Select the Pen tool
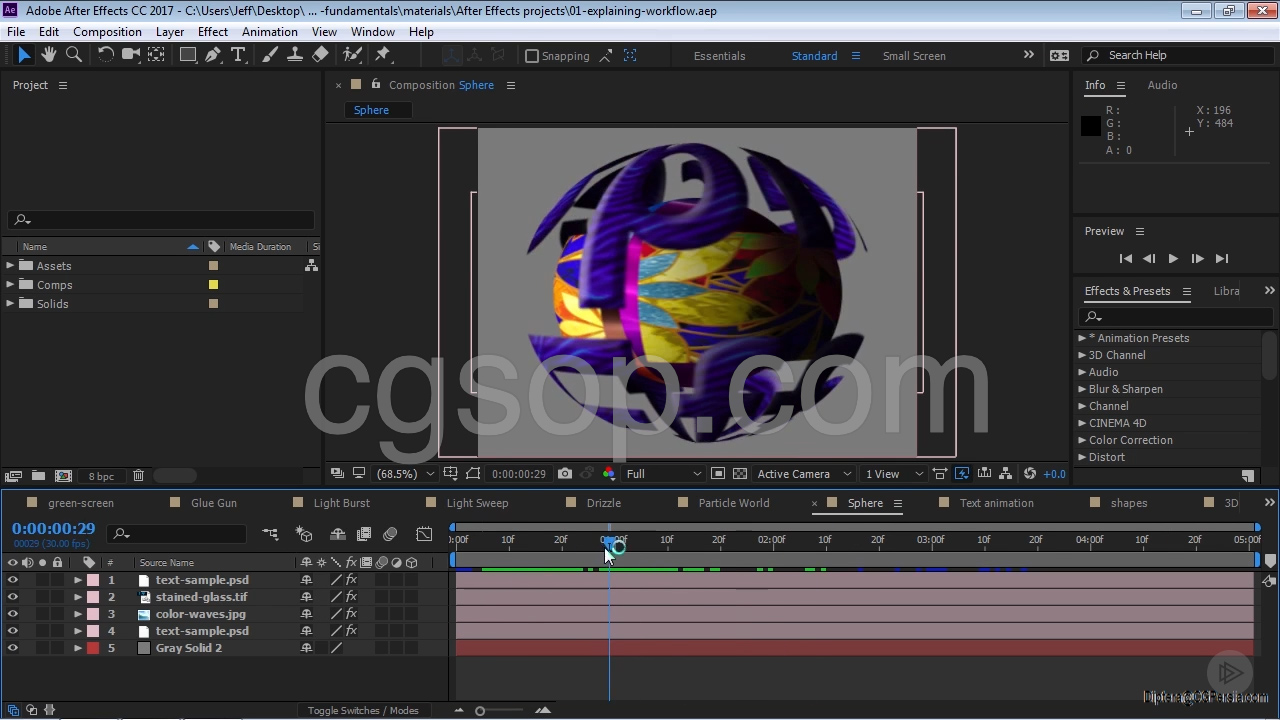The image size is (1280, 720). (x=213, y=55)
